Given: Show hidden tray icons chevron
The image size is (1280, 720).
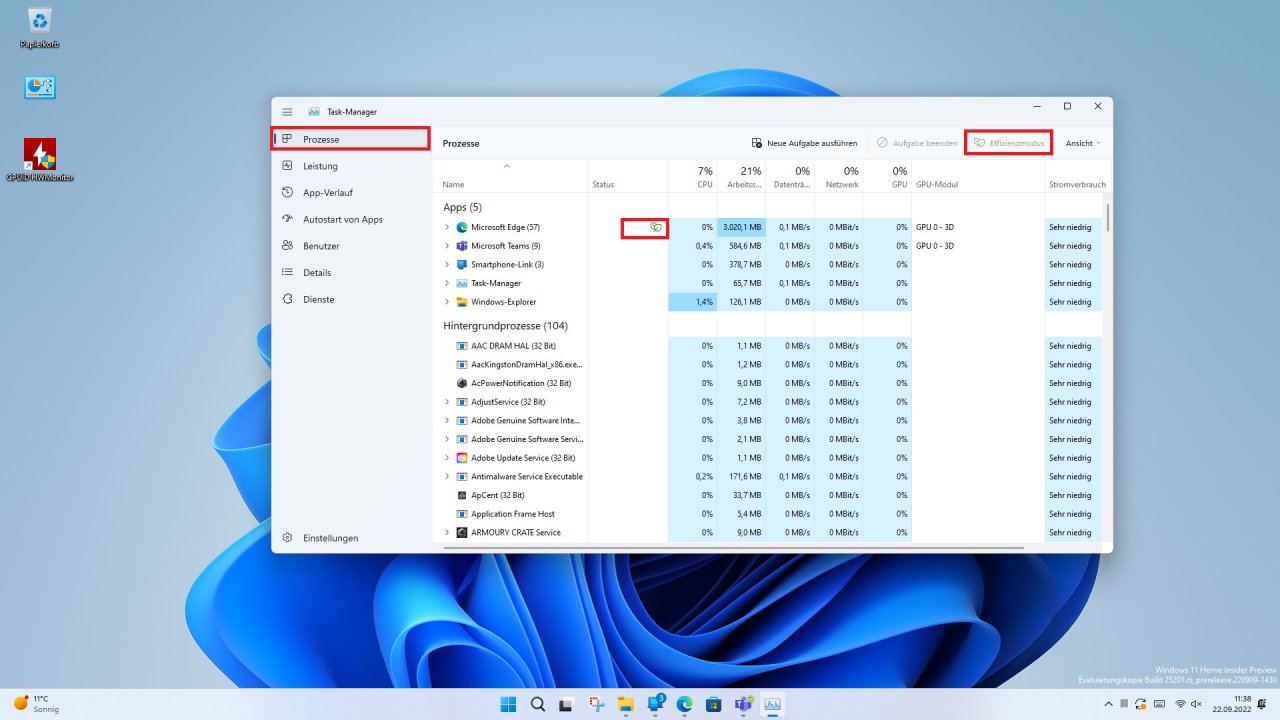Looking at the screenshot, I should click(x=1110, y=704).
